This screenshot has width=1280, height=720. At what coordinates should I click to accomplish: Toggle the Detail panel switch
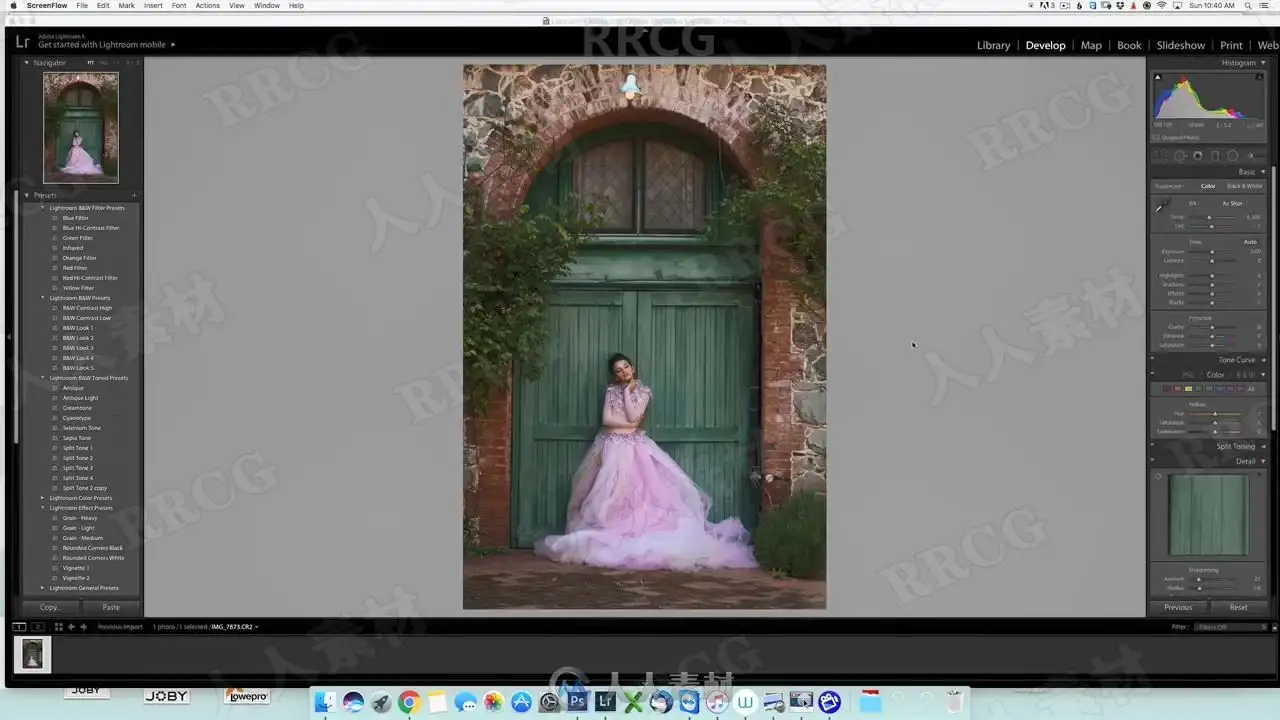pos(1152,459)
